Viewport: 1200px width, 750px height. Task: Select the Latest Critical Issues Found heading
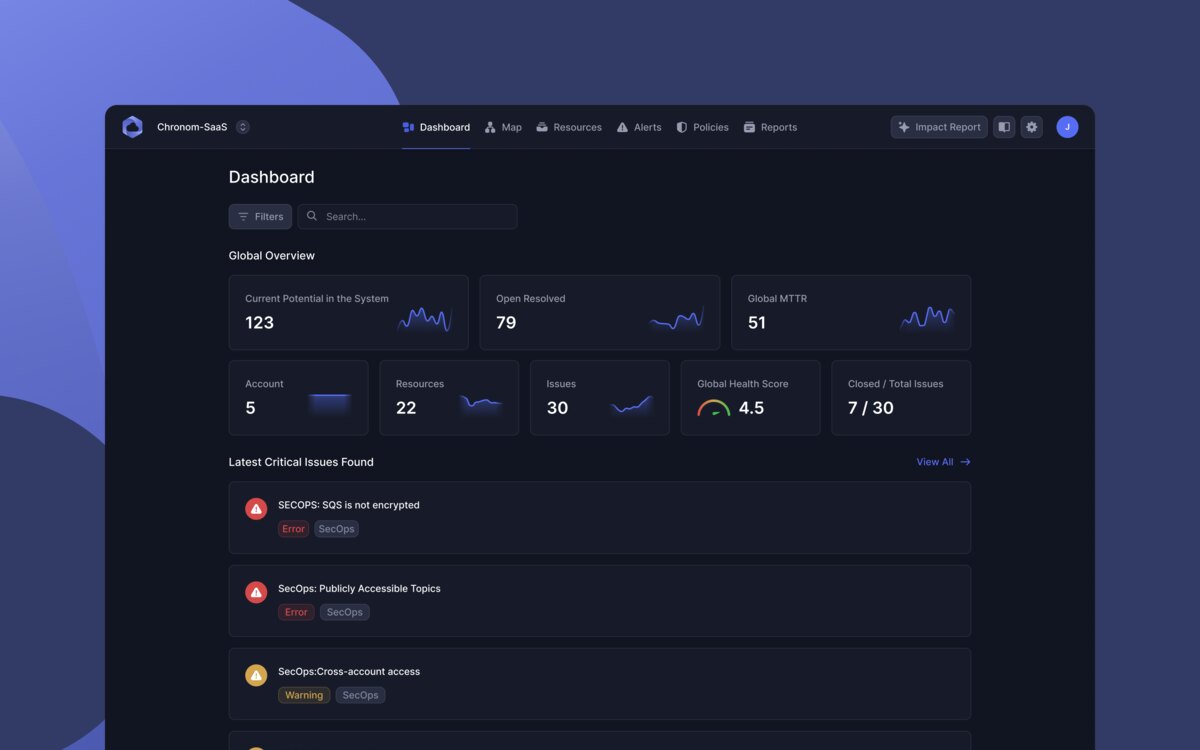(301, 462)
